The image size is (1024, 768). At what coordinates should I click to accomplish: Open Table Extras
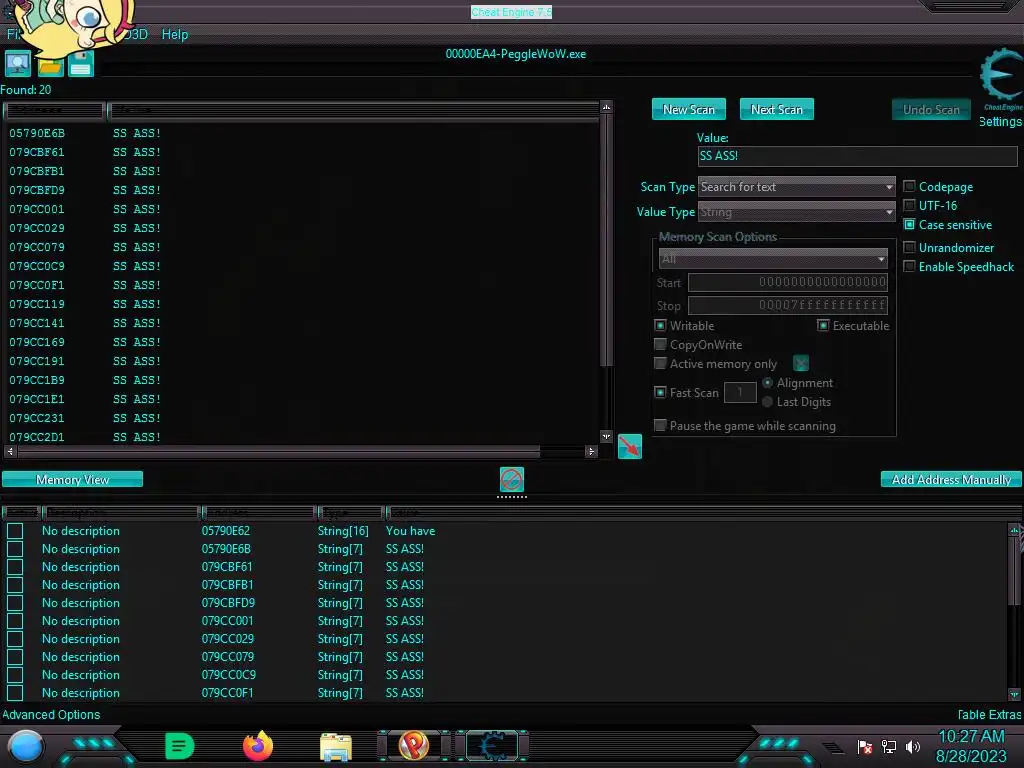click(x=989, y=714)
